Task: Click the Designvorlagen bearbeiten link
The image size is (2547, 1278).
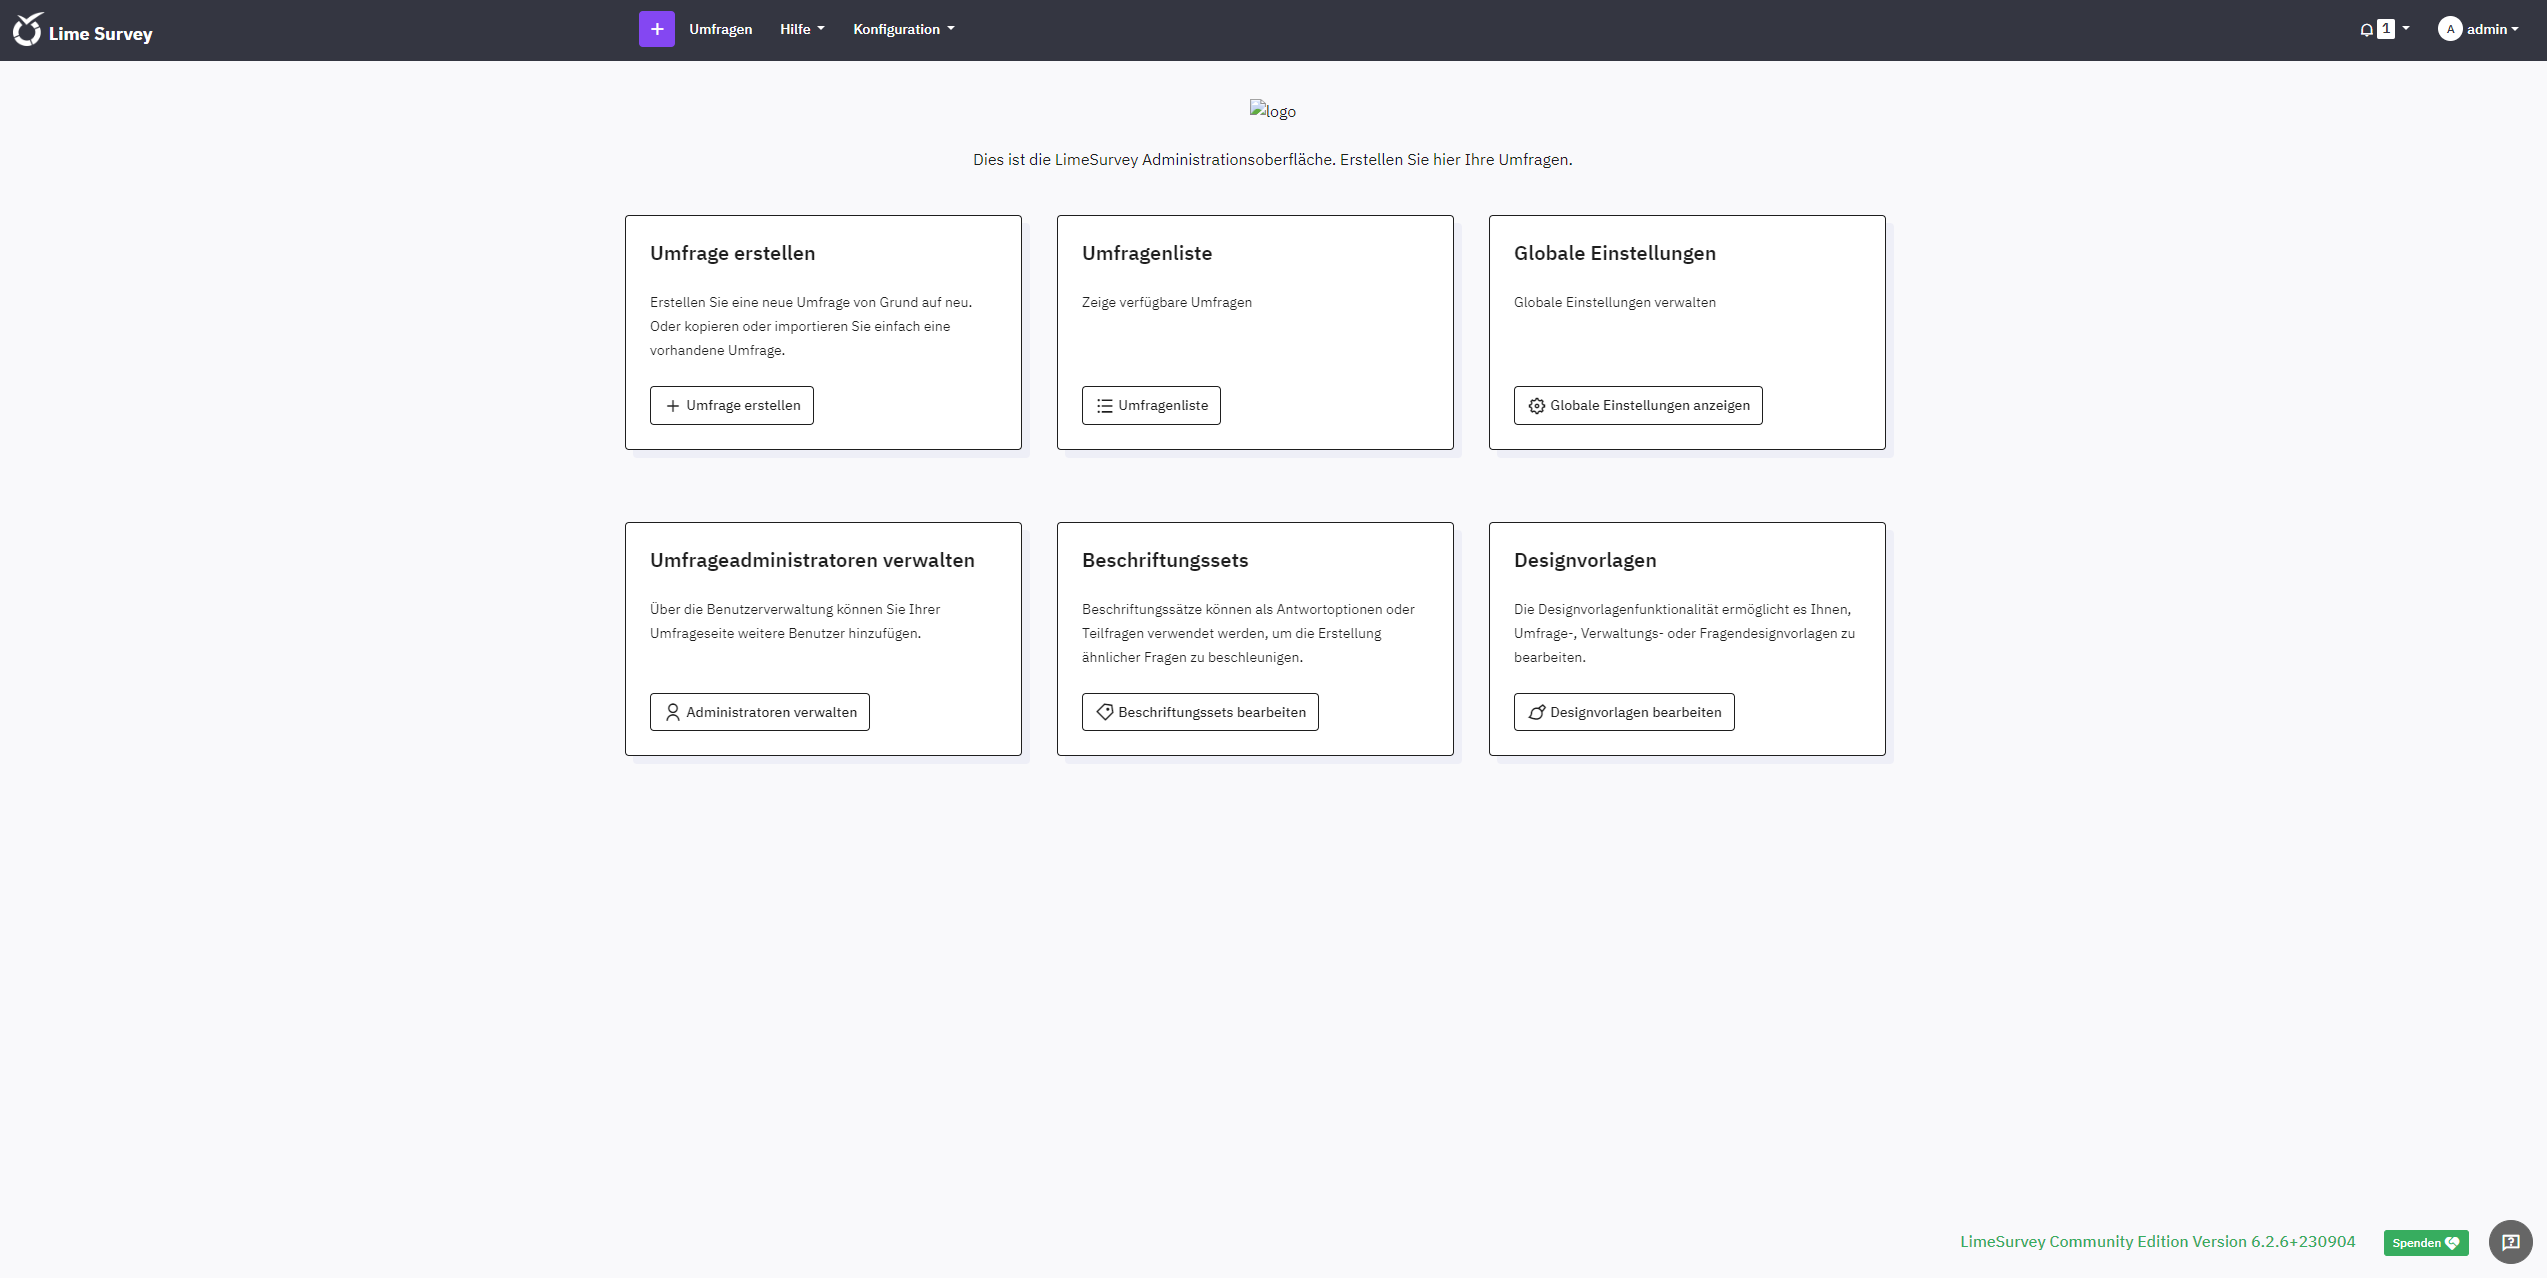Action: pyautogui.click(x=1623, y=711)
